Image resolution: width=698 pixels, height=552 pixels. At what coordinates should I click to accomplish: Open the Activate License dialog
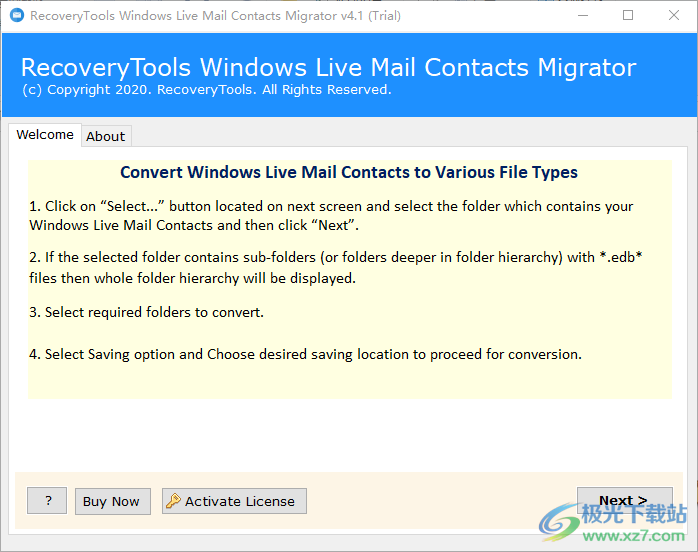pyautogui.click(x=234, y=501)
